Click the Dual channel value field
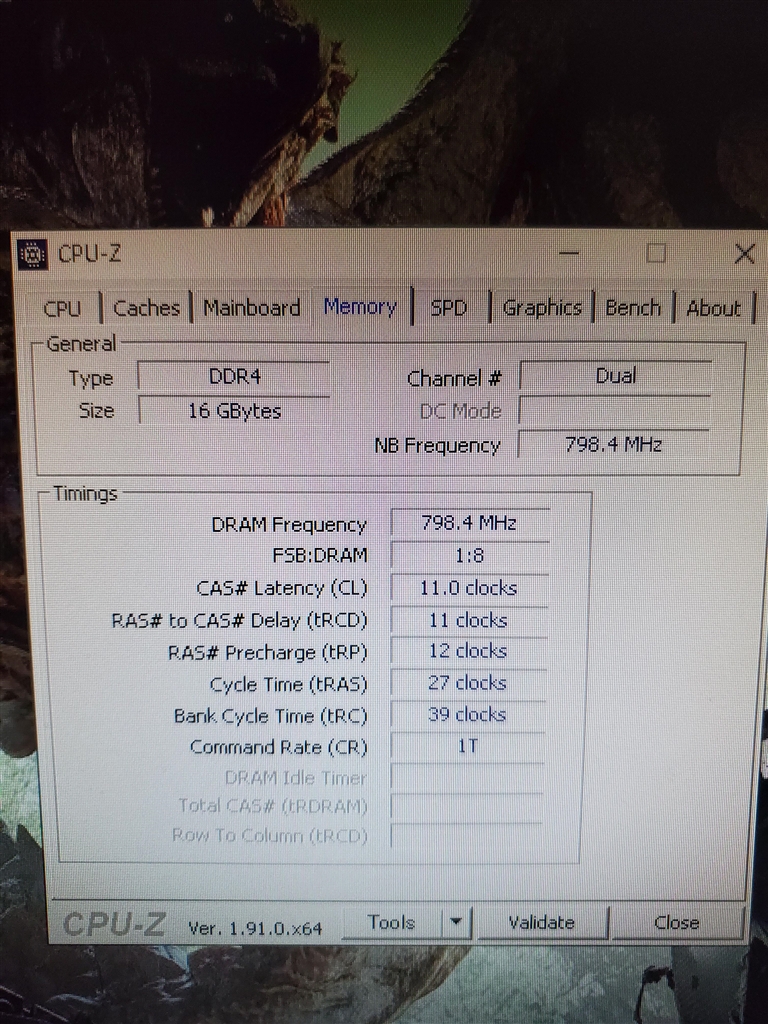768x1024 pixels. pyautogui.click(x=615, y=376)
